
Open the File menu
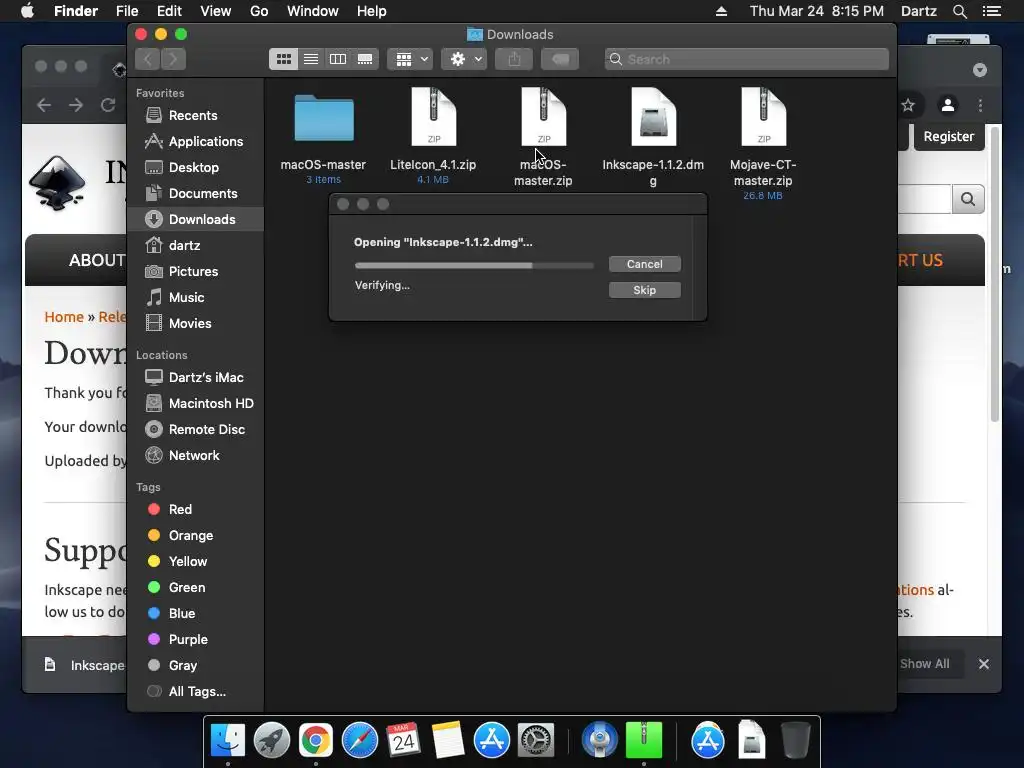127,11
